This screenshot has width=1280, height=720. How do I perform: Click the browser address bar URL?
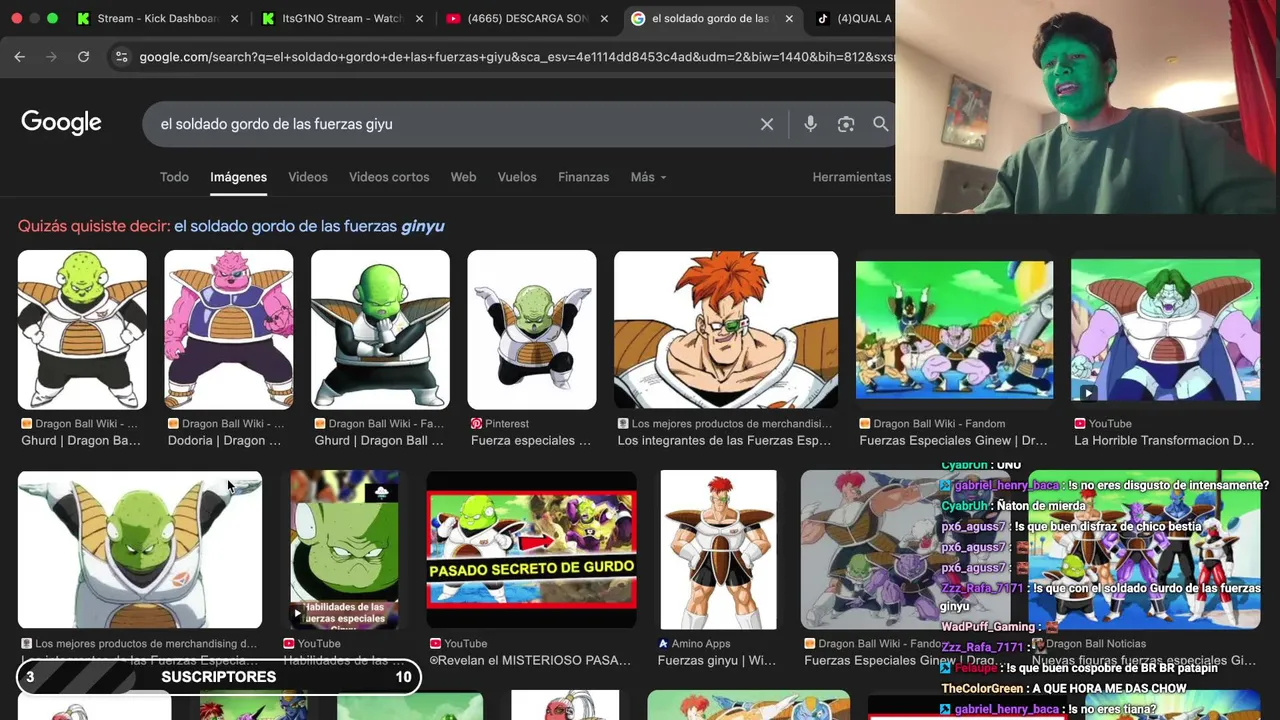(517, 57)
